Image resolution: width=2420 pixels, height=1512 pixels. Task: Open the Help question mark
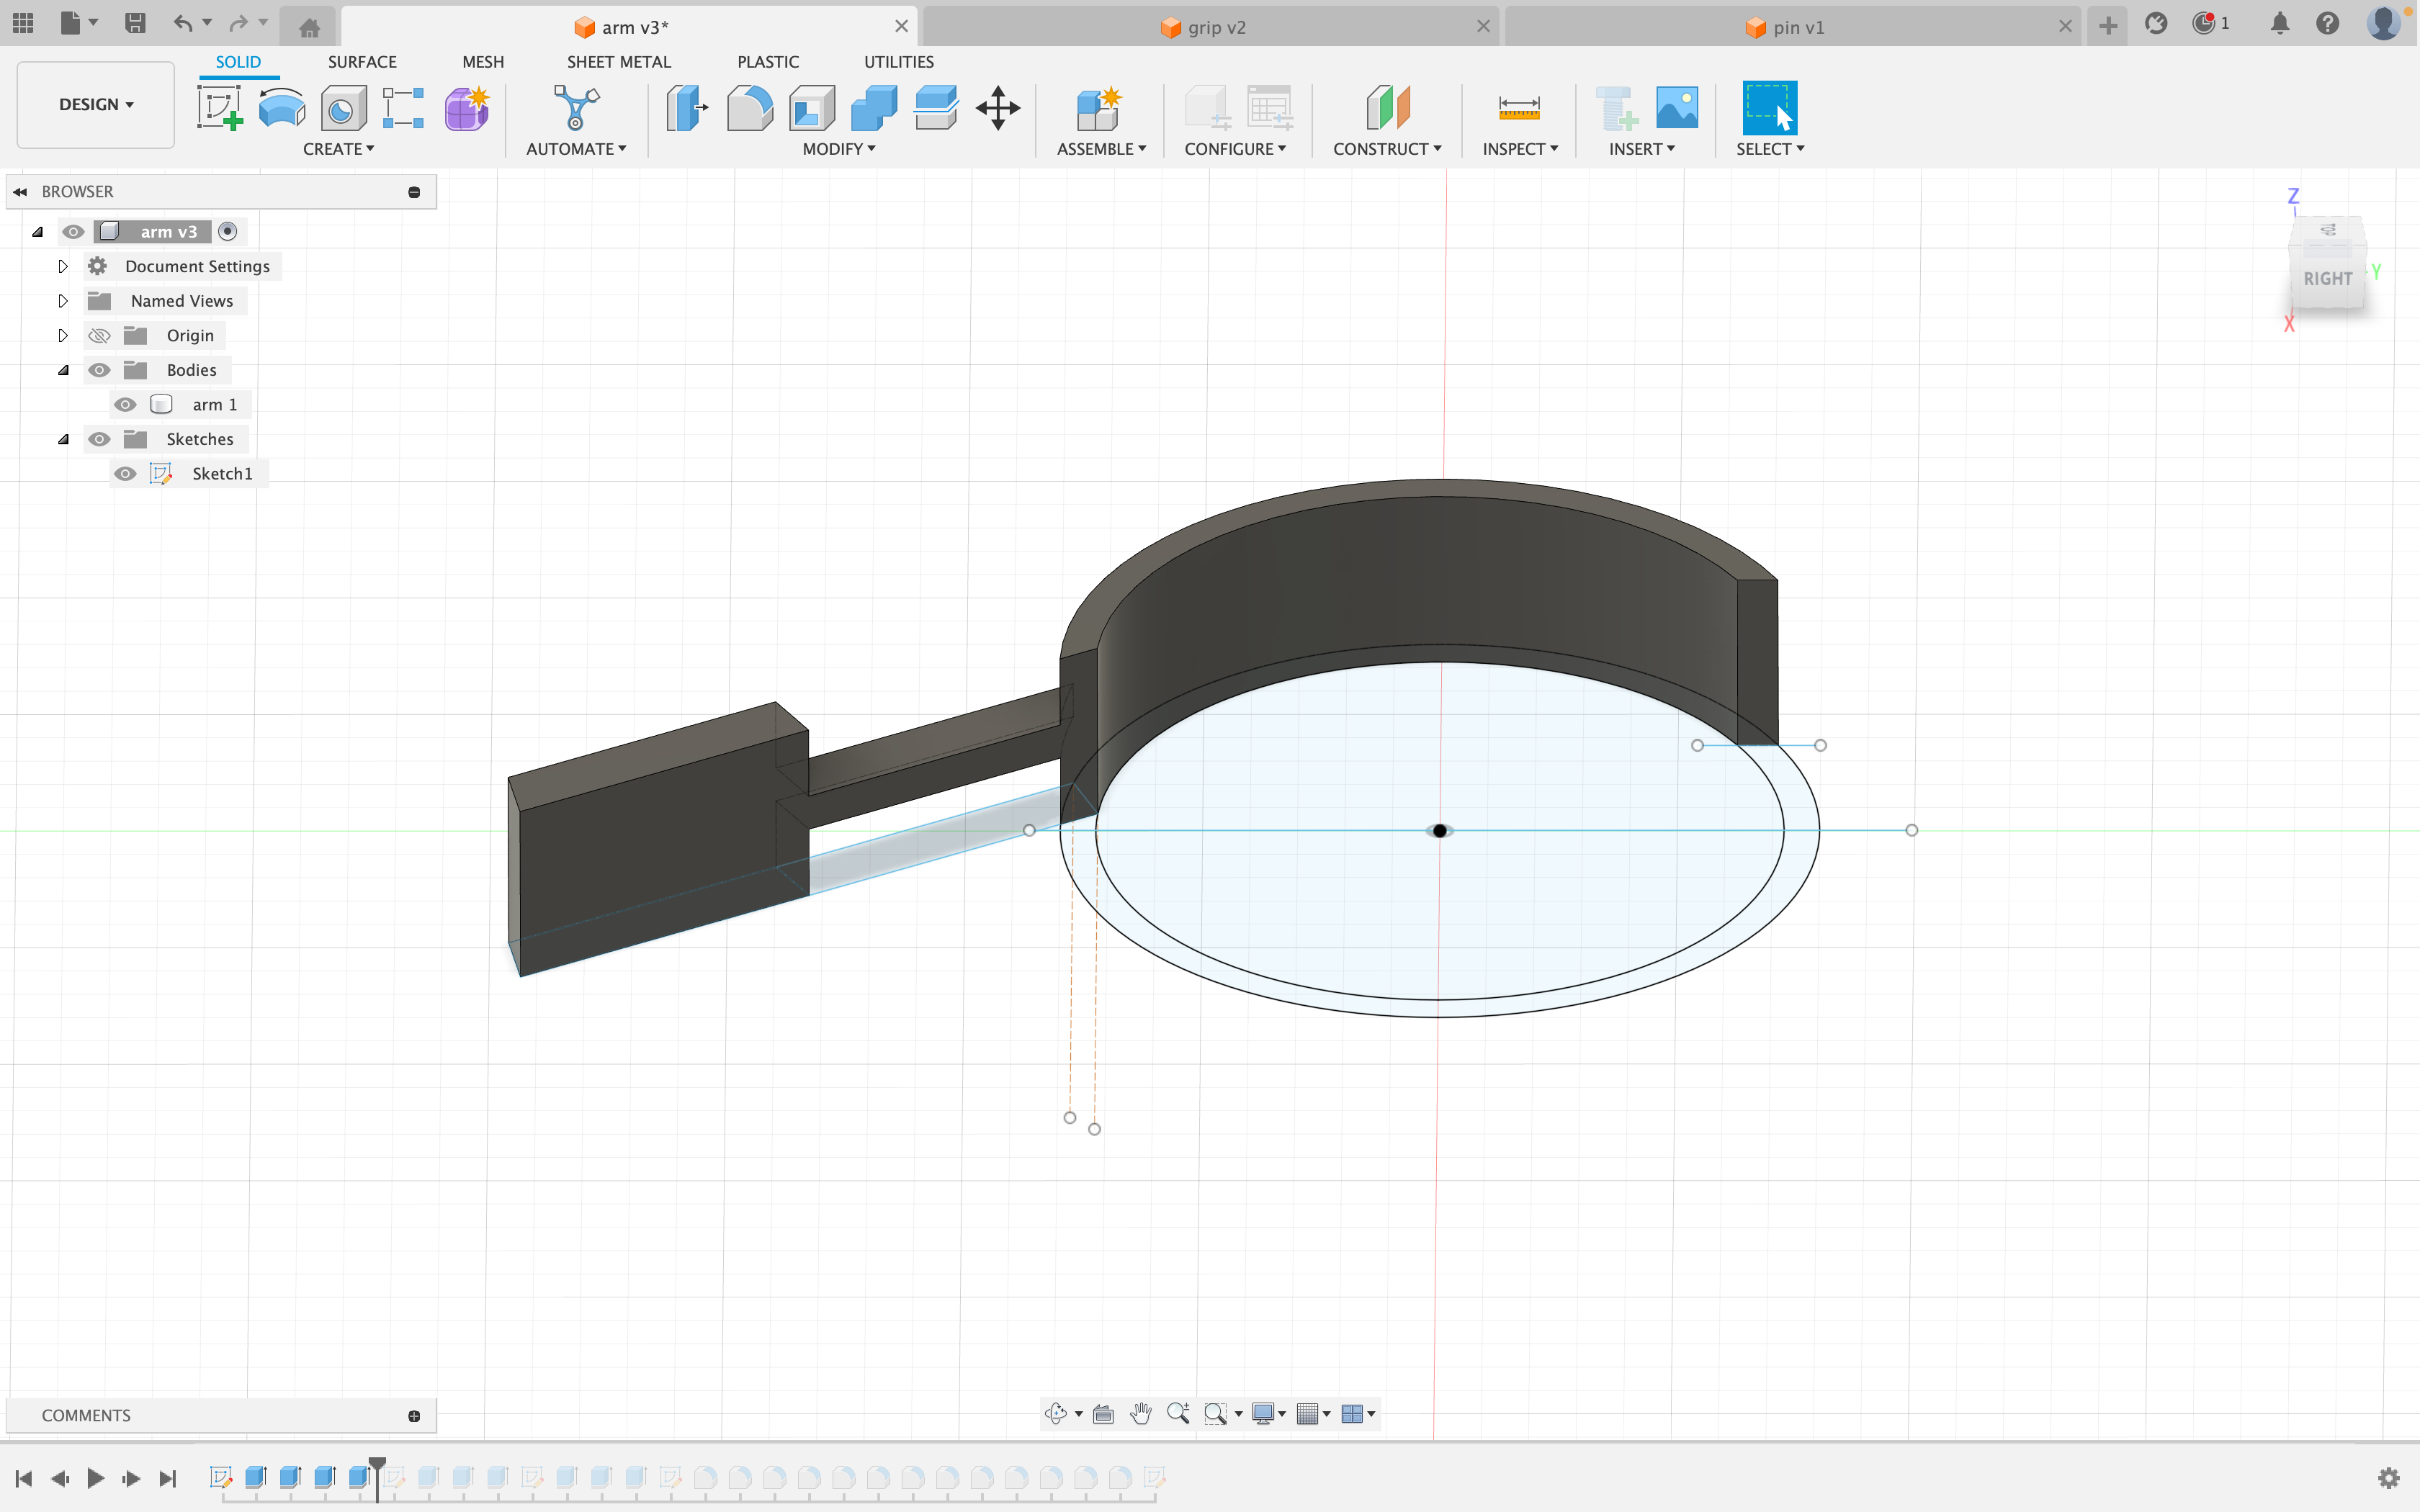(x=2327, y=23)
